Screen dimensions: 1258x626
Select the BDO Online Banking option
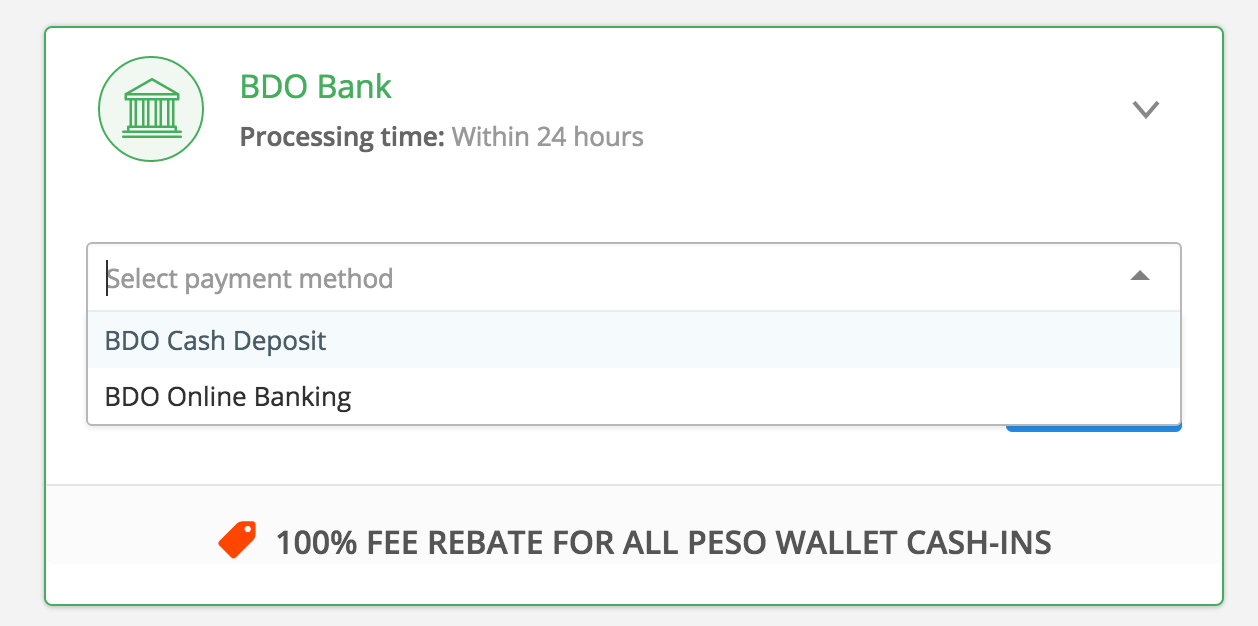click(x=228, y=397)
